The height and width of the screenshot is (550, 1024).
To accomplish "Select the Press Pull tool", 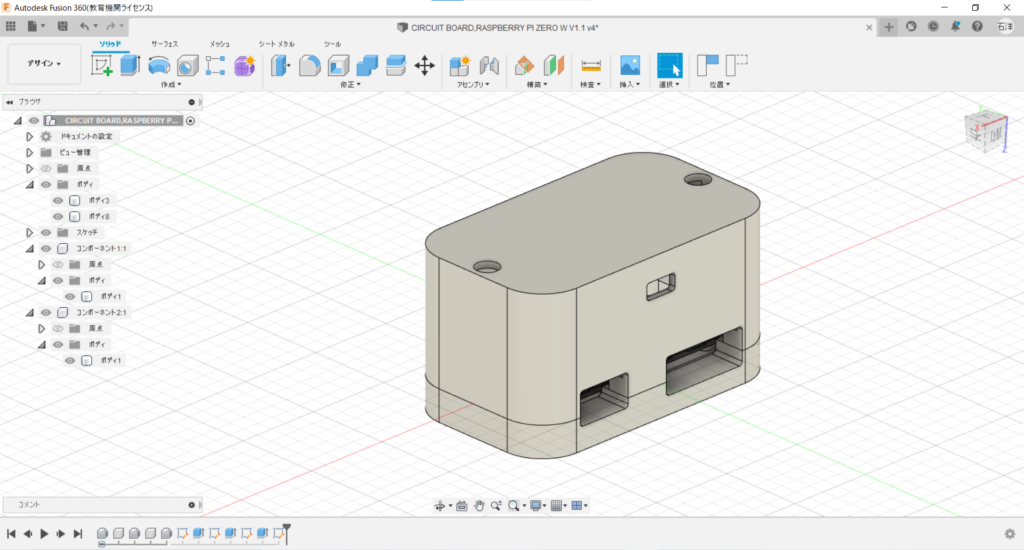I will point(281,65).
